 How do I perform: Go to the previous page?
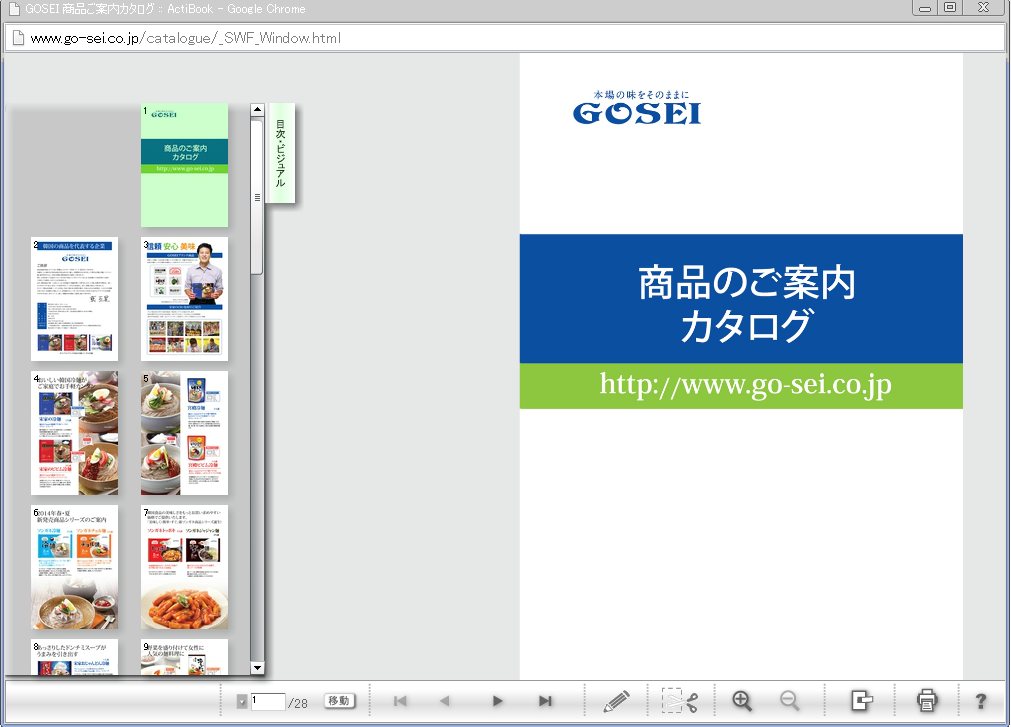click(x=444, y=701)
